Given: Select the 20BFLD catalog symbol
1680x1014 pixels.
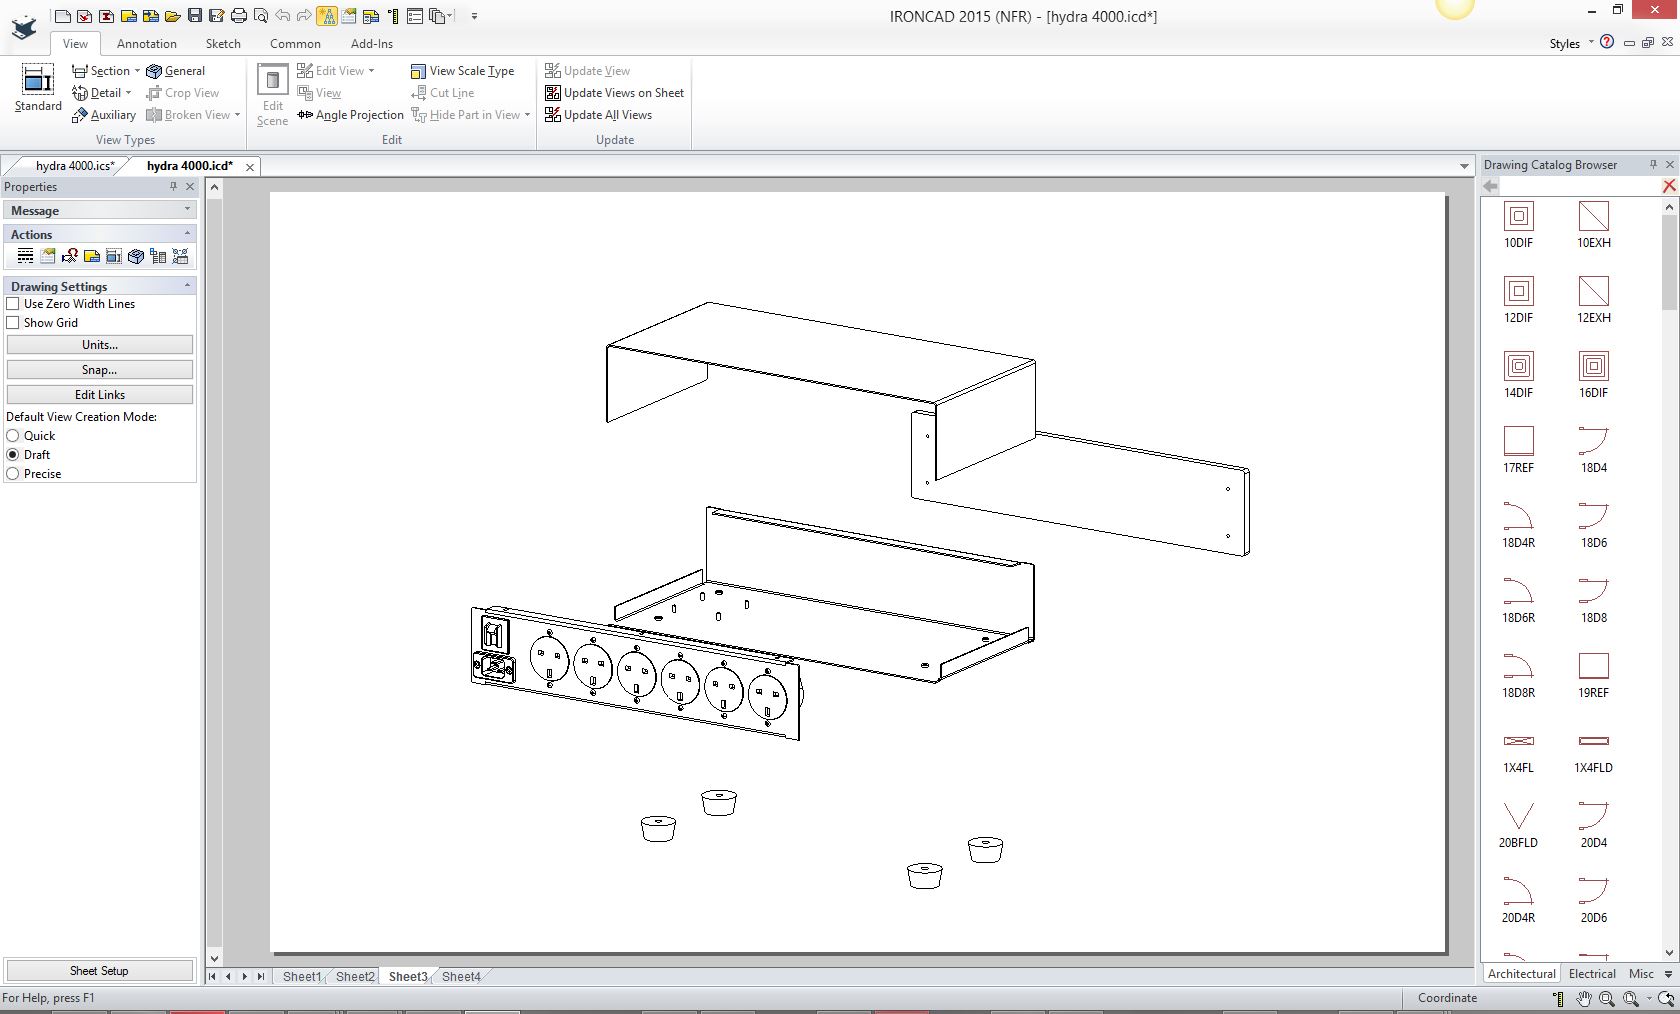Looking at the screenshot, I should [x=1518, y=816].
